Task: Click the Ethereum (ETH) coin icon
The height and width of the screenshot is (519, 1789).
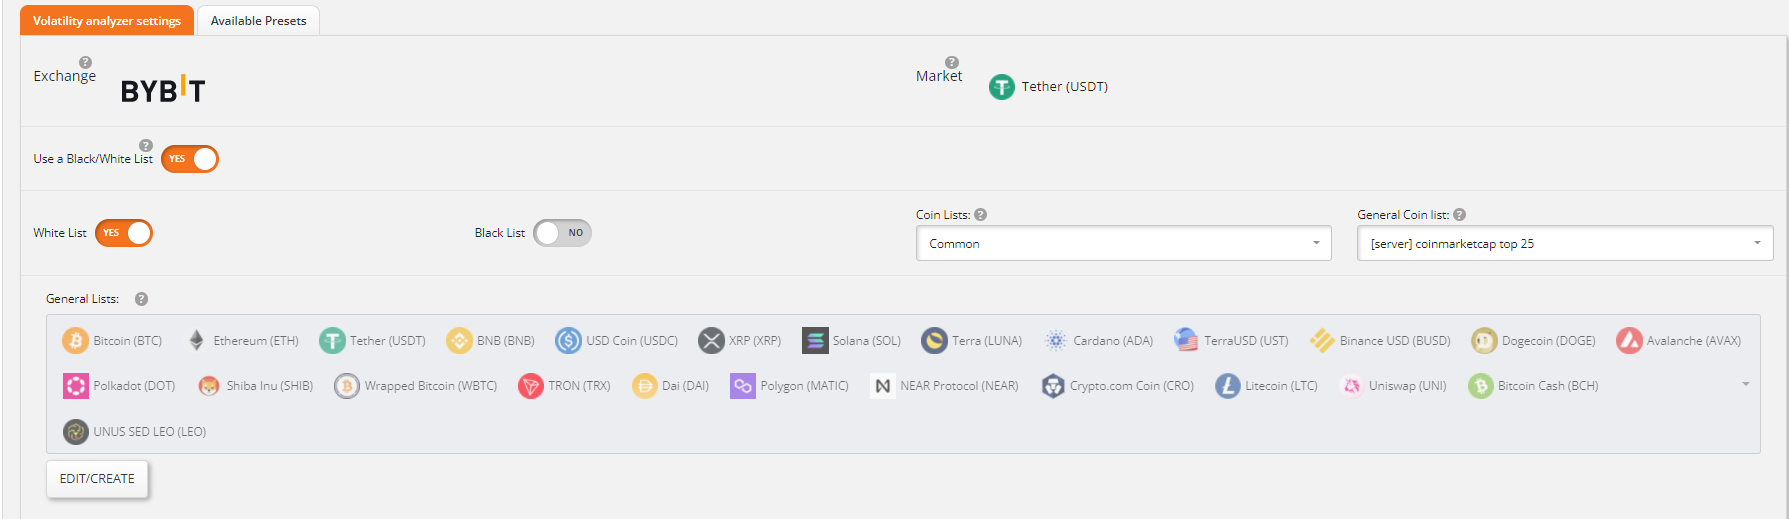Action: pyautogui.click(x=196, y=341)
